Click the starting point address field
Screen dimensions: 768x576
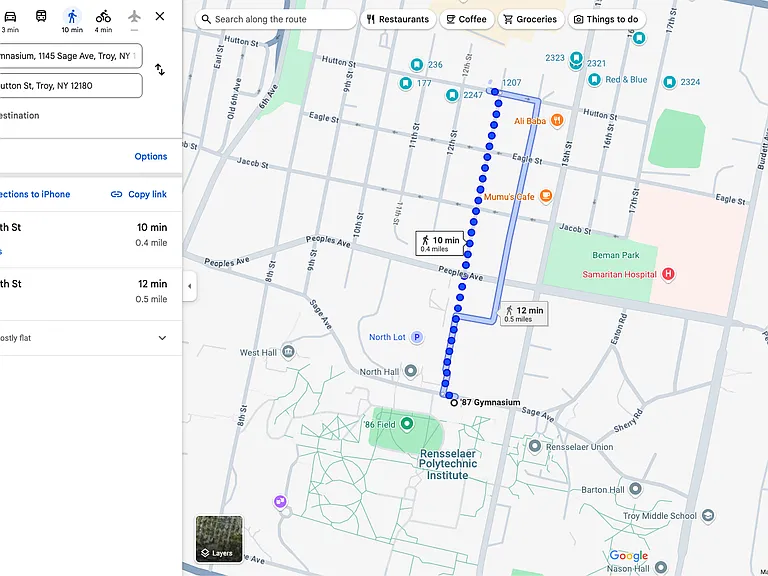[x=69, y=56]
